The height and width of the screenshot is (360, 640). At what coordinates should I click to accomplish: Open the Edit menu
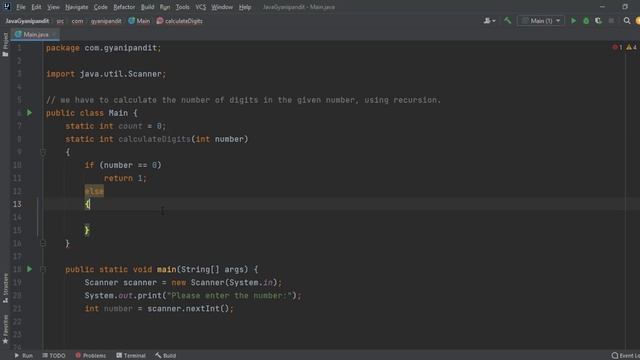pyautogui.click(x=36, y=7)
